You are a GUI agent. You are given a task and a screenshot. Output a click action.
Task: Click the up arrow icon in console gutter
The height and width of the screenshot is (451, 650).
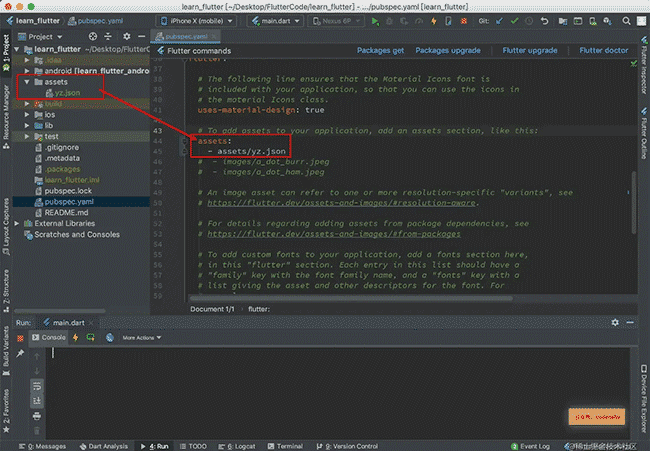37,356
